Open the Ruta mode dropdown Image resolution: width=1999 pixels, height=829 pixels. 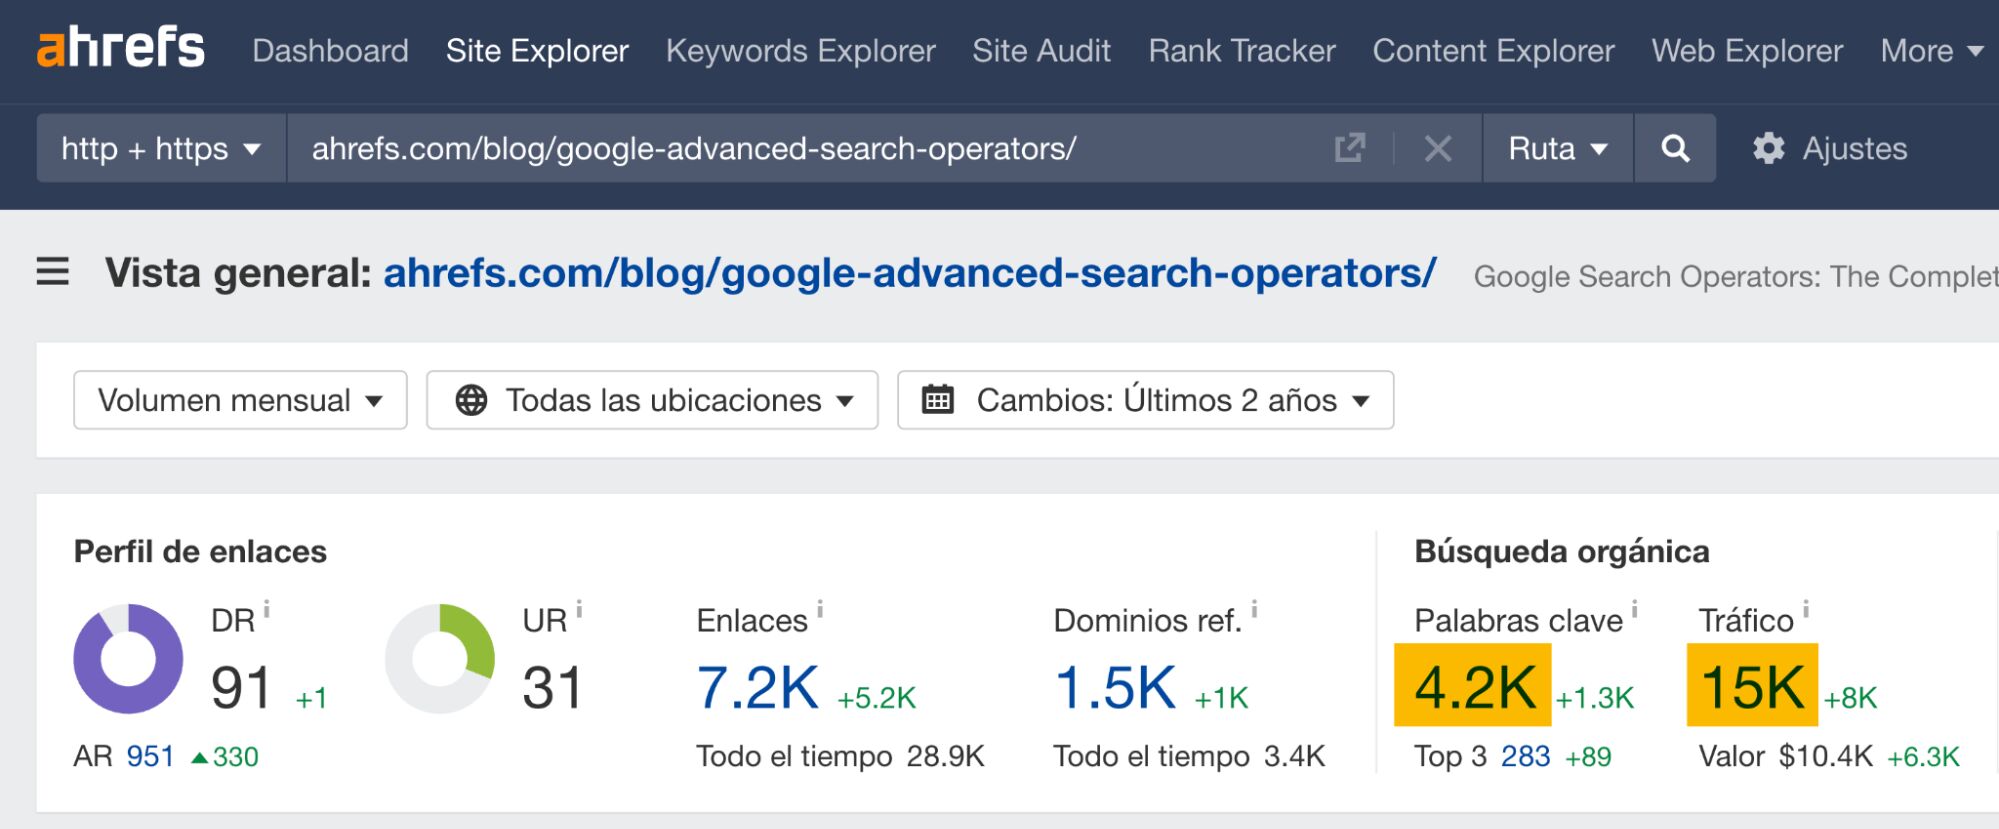coord(1558,148)
